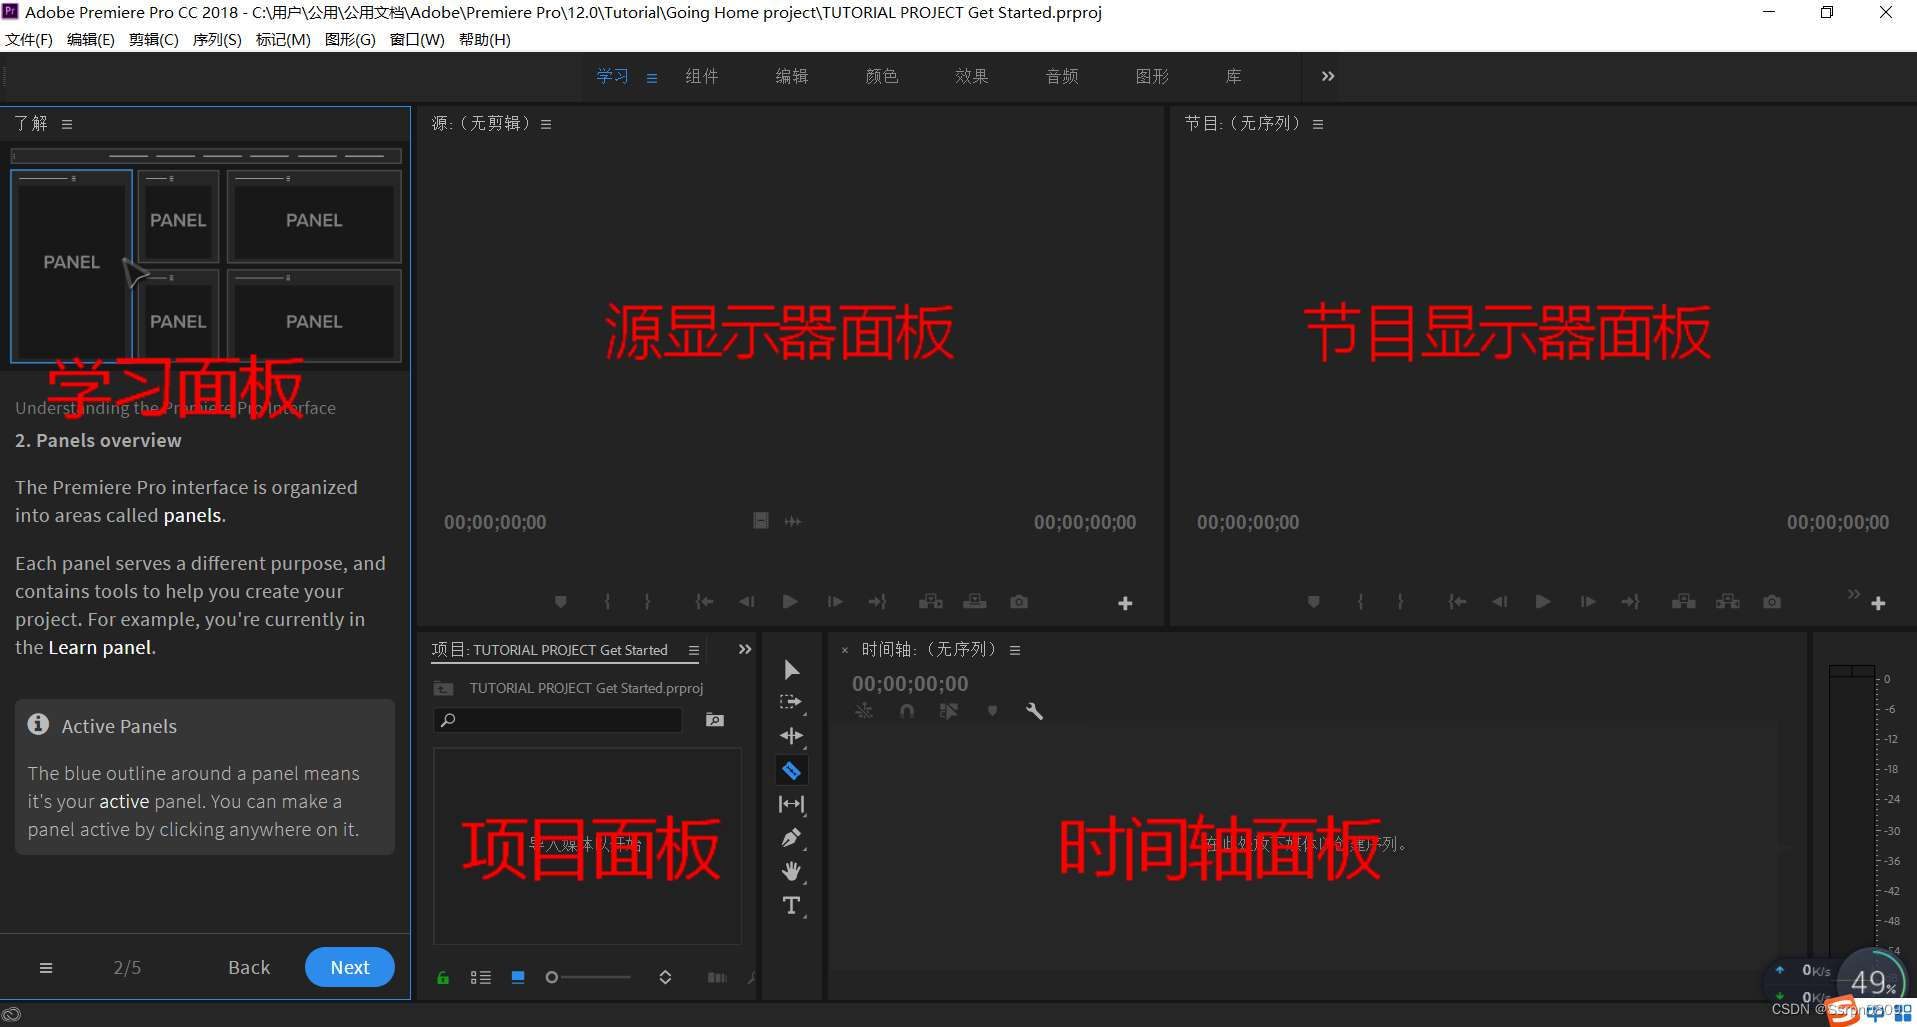The height and width of the screenshot is (1027, 1917).
Task: Select the Type tool
Action: [791, 906]
